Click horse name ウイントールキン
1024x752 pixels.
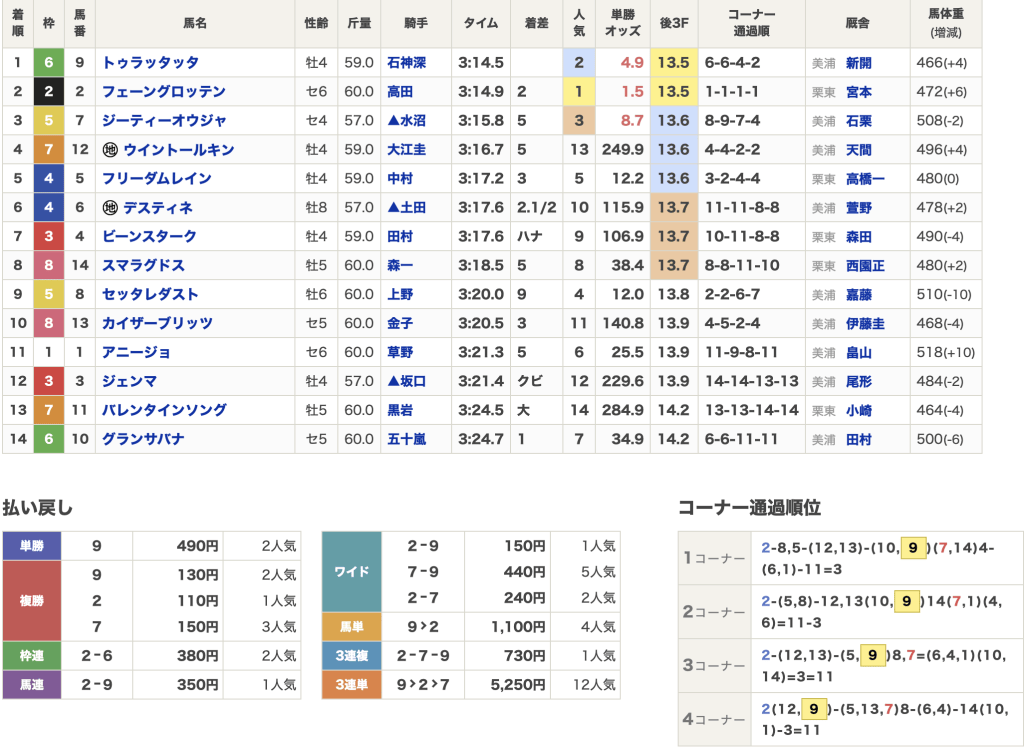(178, 150)
